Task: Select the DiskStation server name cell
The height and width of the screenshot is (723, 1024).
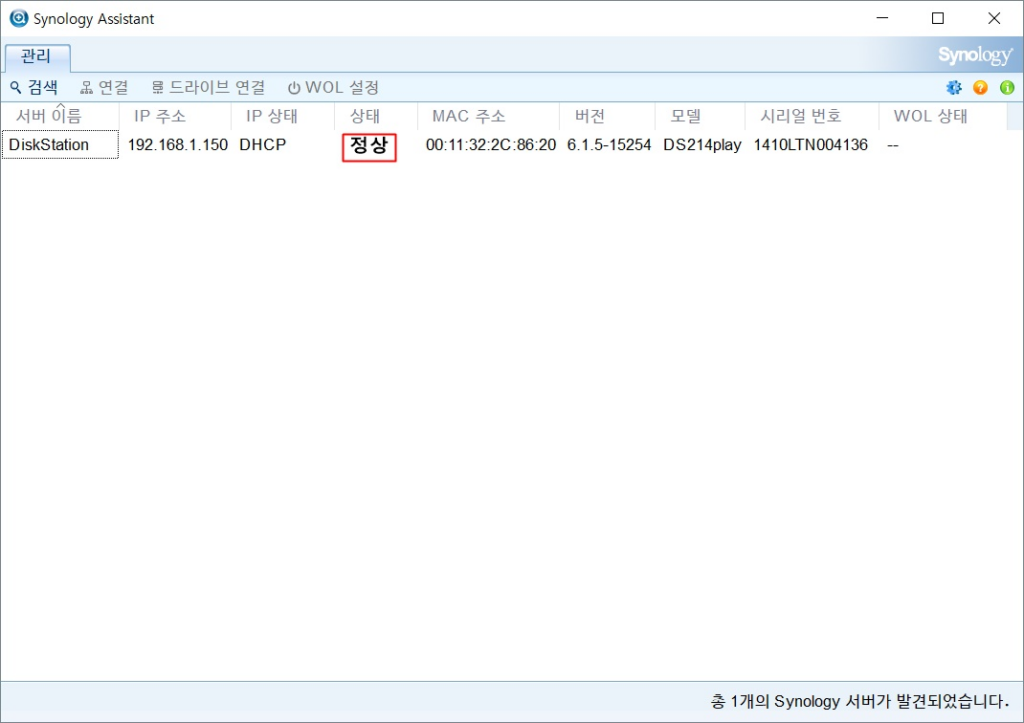Action: pyautogui.click(x=60, y=144)
